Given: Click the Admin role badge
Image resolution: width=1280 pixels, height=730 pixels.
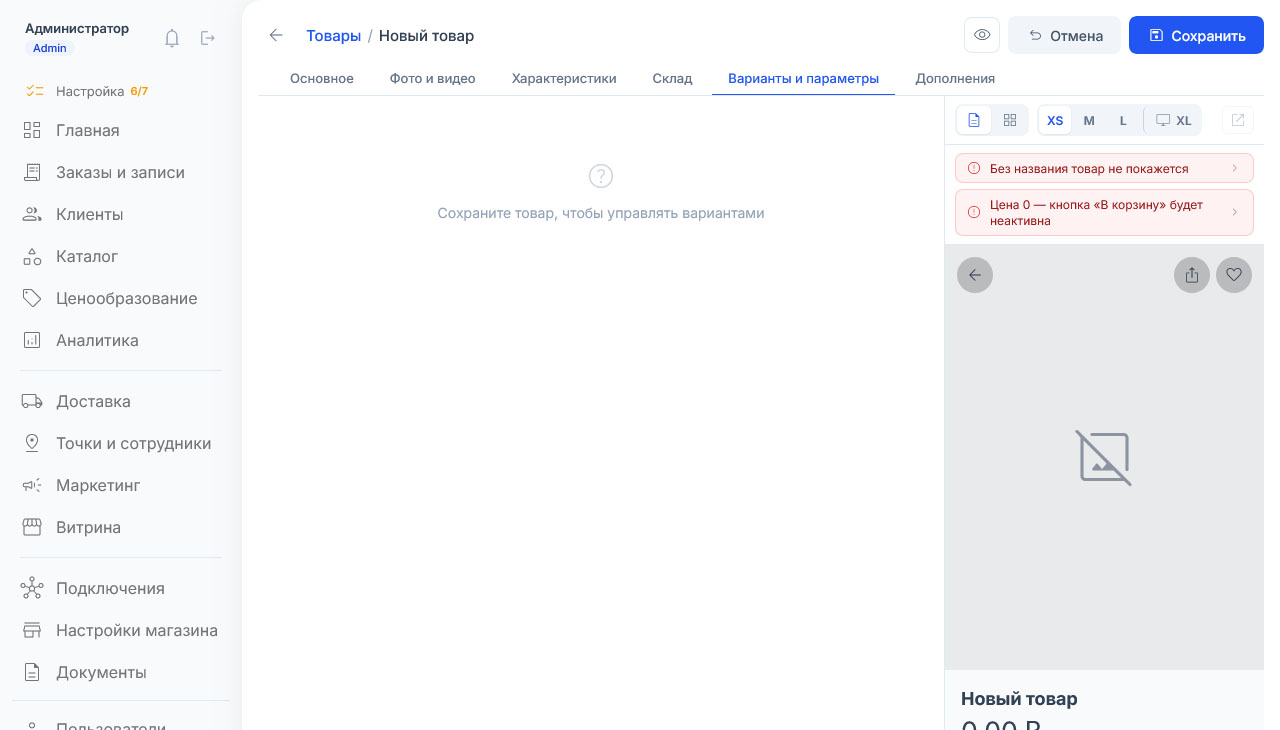Looking at the screenshot, I should coord(50,48).
